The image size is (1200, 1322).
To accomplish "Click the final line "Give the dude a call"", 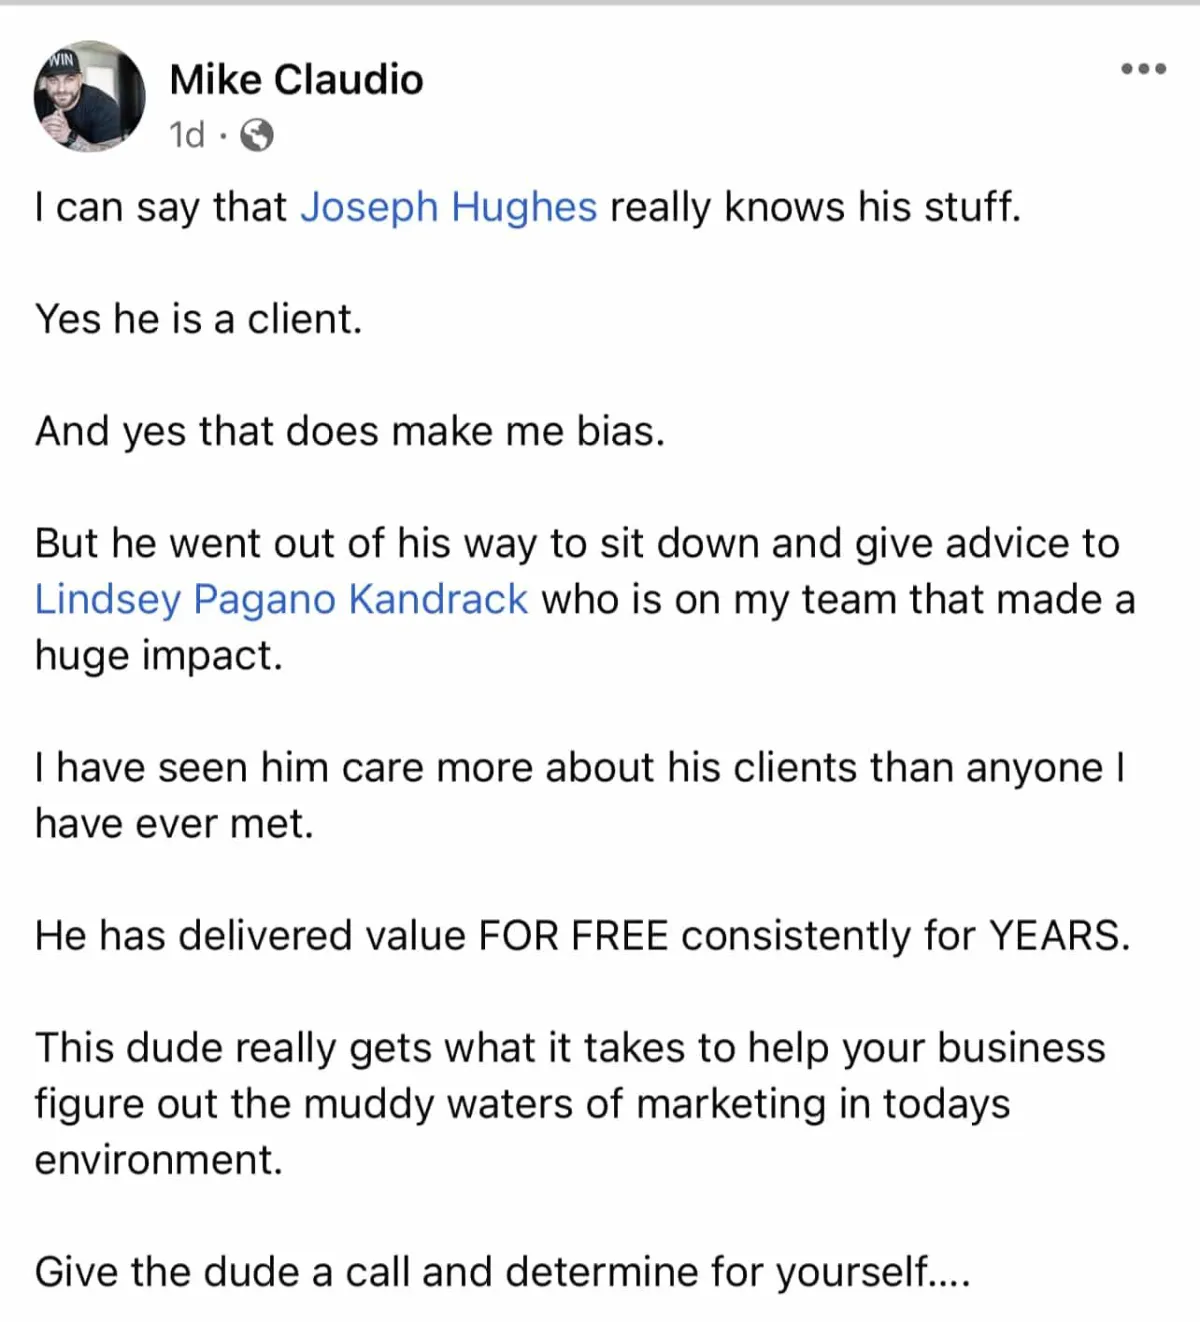I will [502, 1271].
